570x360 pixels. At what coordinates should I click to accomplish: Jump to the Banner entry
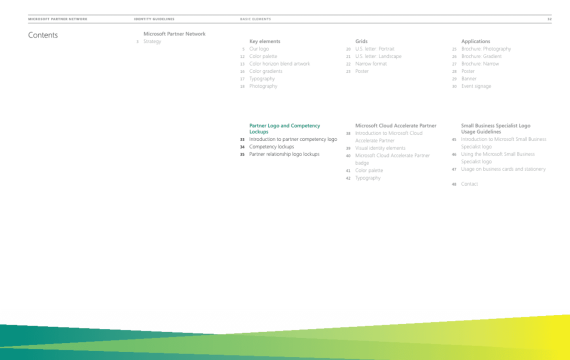click(x=469, y=79)
